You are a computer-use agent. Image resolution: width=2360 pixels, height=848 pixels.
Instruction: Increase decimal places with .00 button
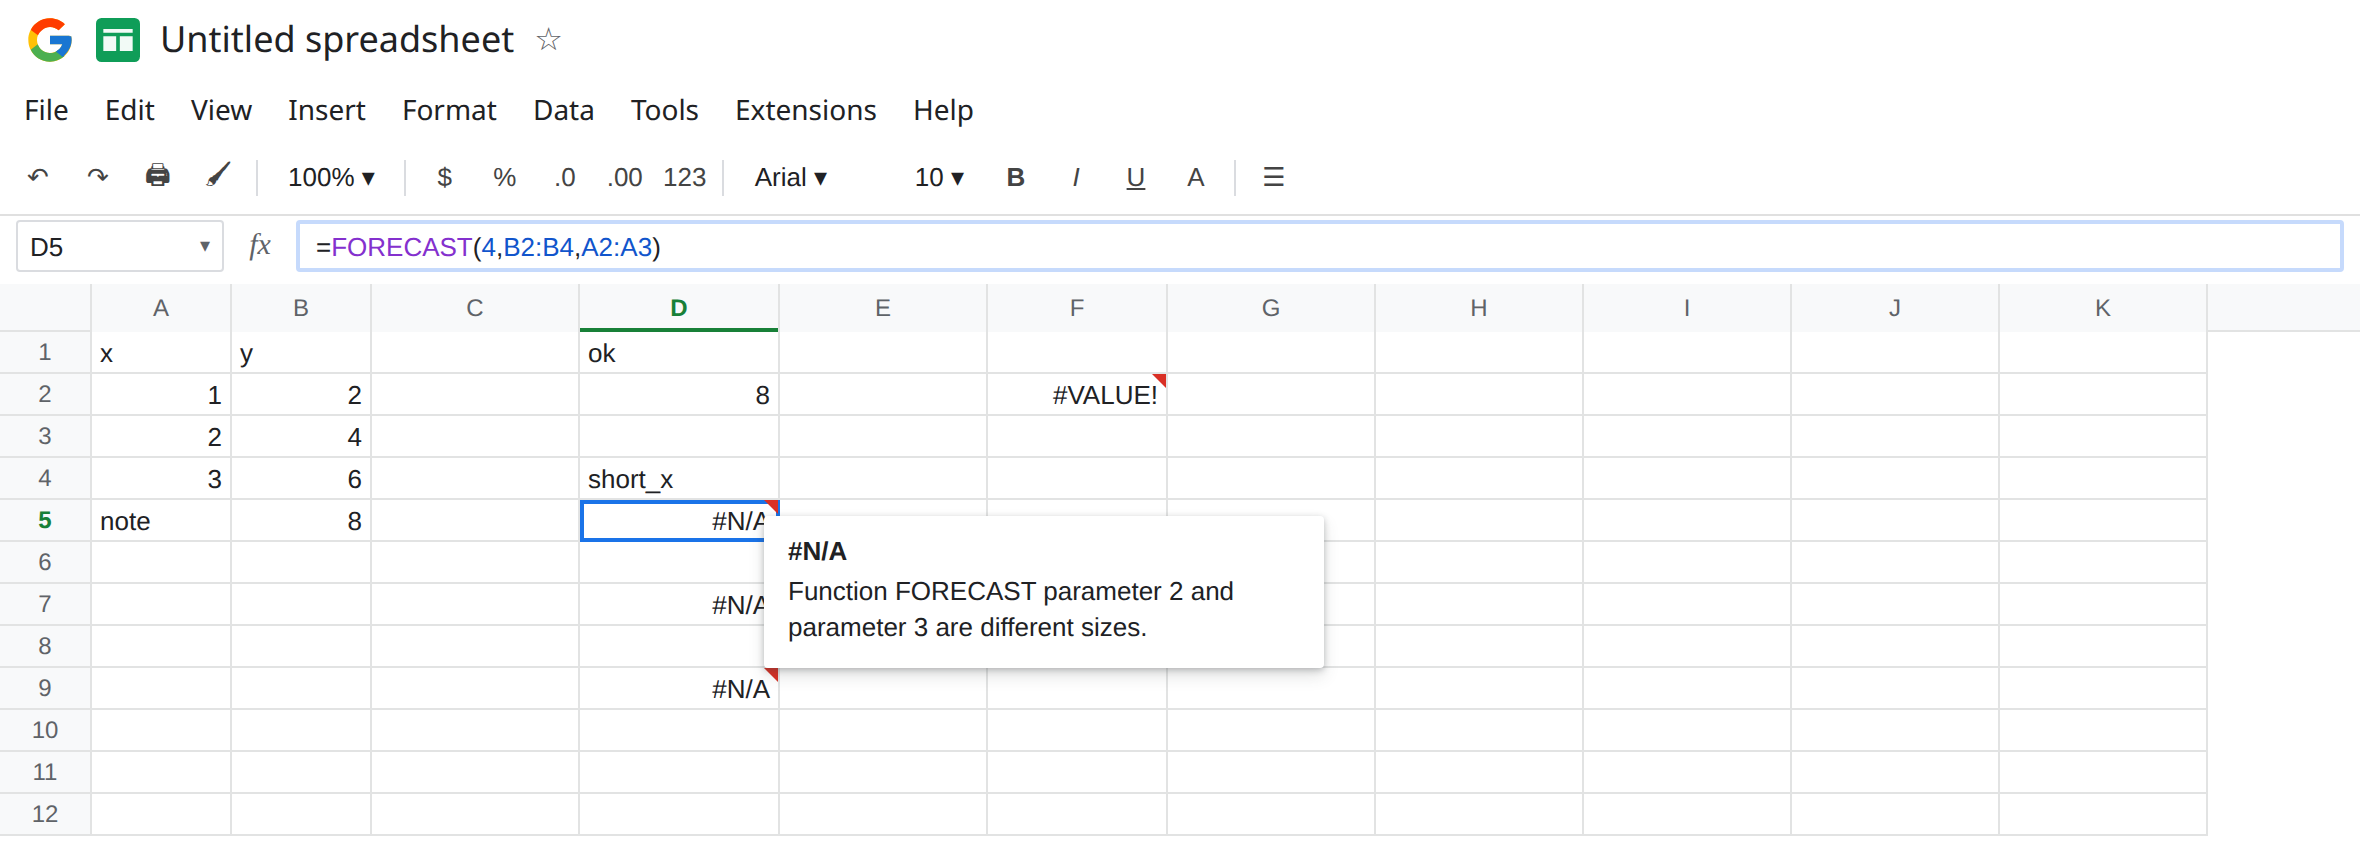click(x=625, y=177)
